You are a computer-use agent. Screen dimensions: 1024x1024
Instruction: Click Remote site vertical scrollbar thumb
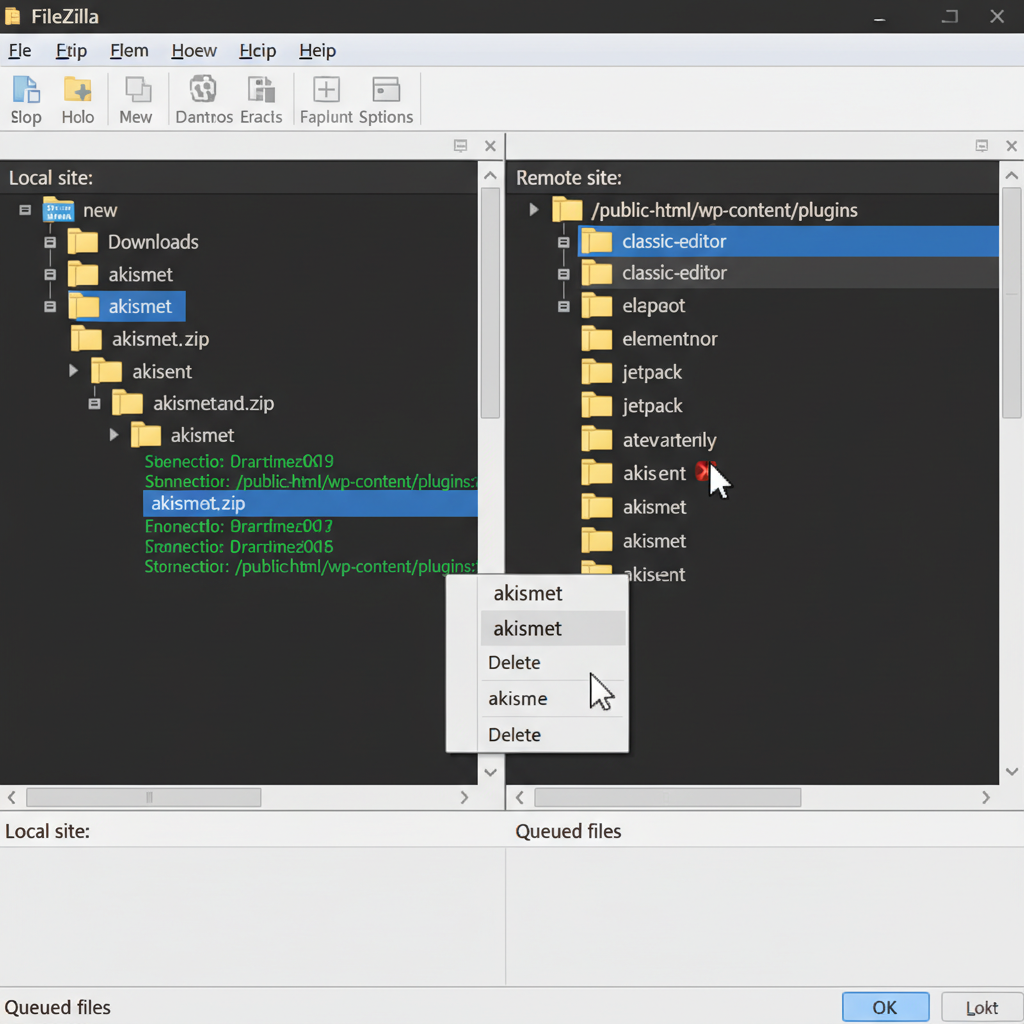[1012, 302]
